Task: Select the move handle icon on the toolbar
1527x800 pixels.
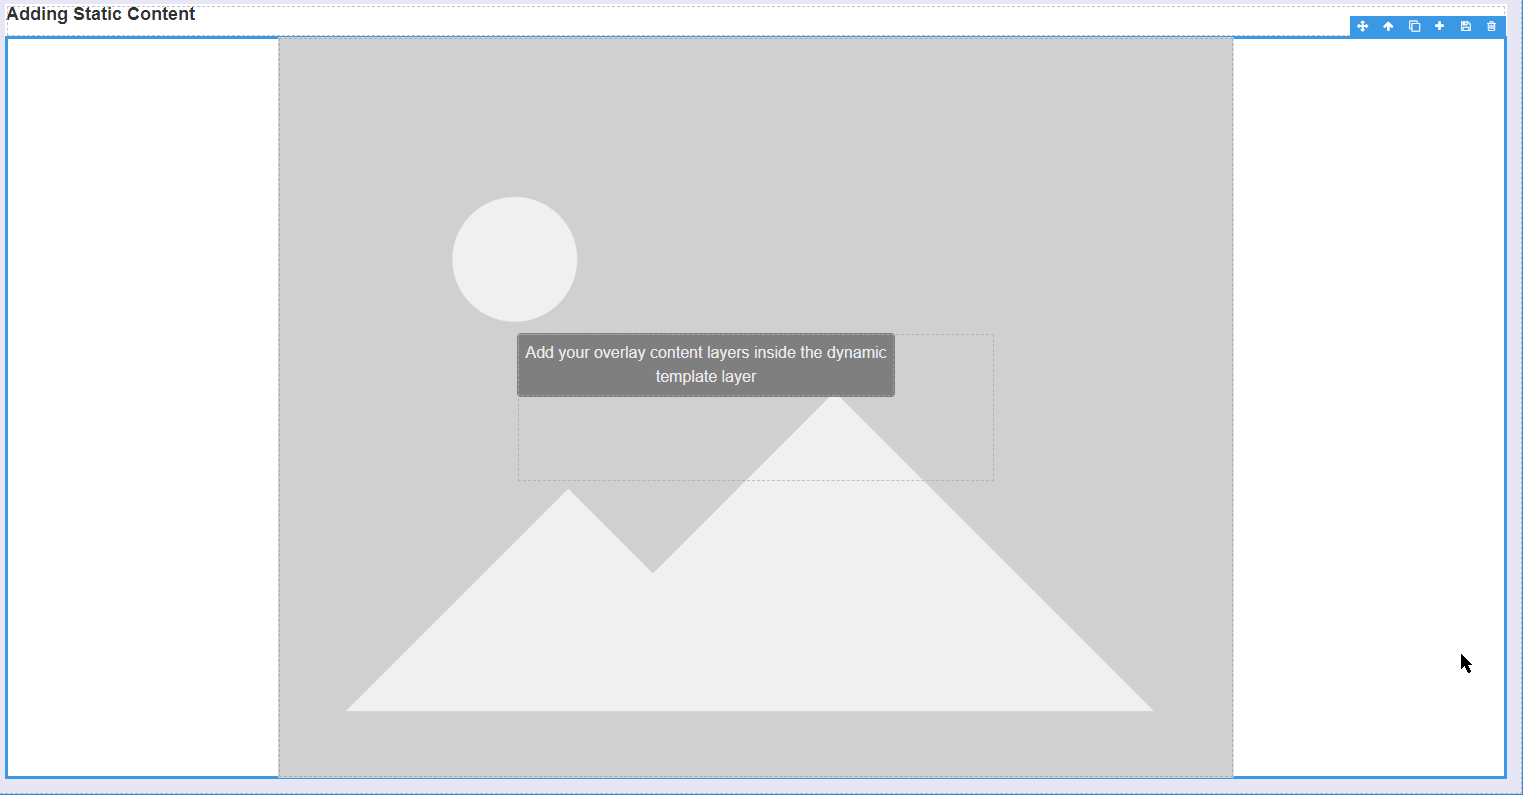Action: coord(1362,26)
